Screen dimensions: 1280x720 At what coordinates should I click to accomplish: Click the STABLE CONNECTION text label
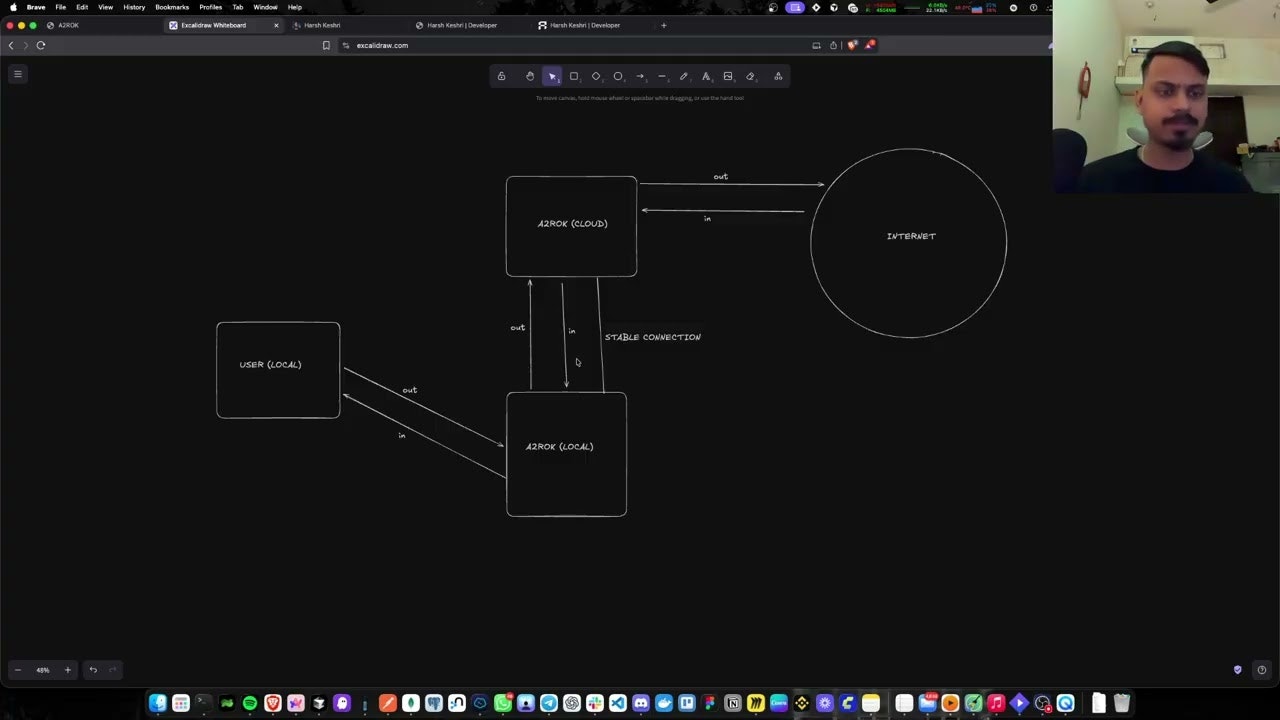point(652,337)
